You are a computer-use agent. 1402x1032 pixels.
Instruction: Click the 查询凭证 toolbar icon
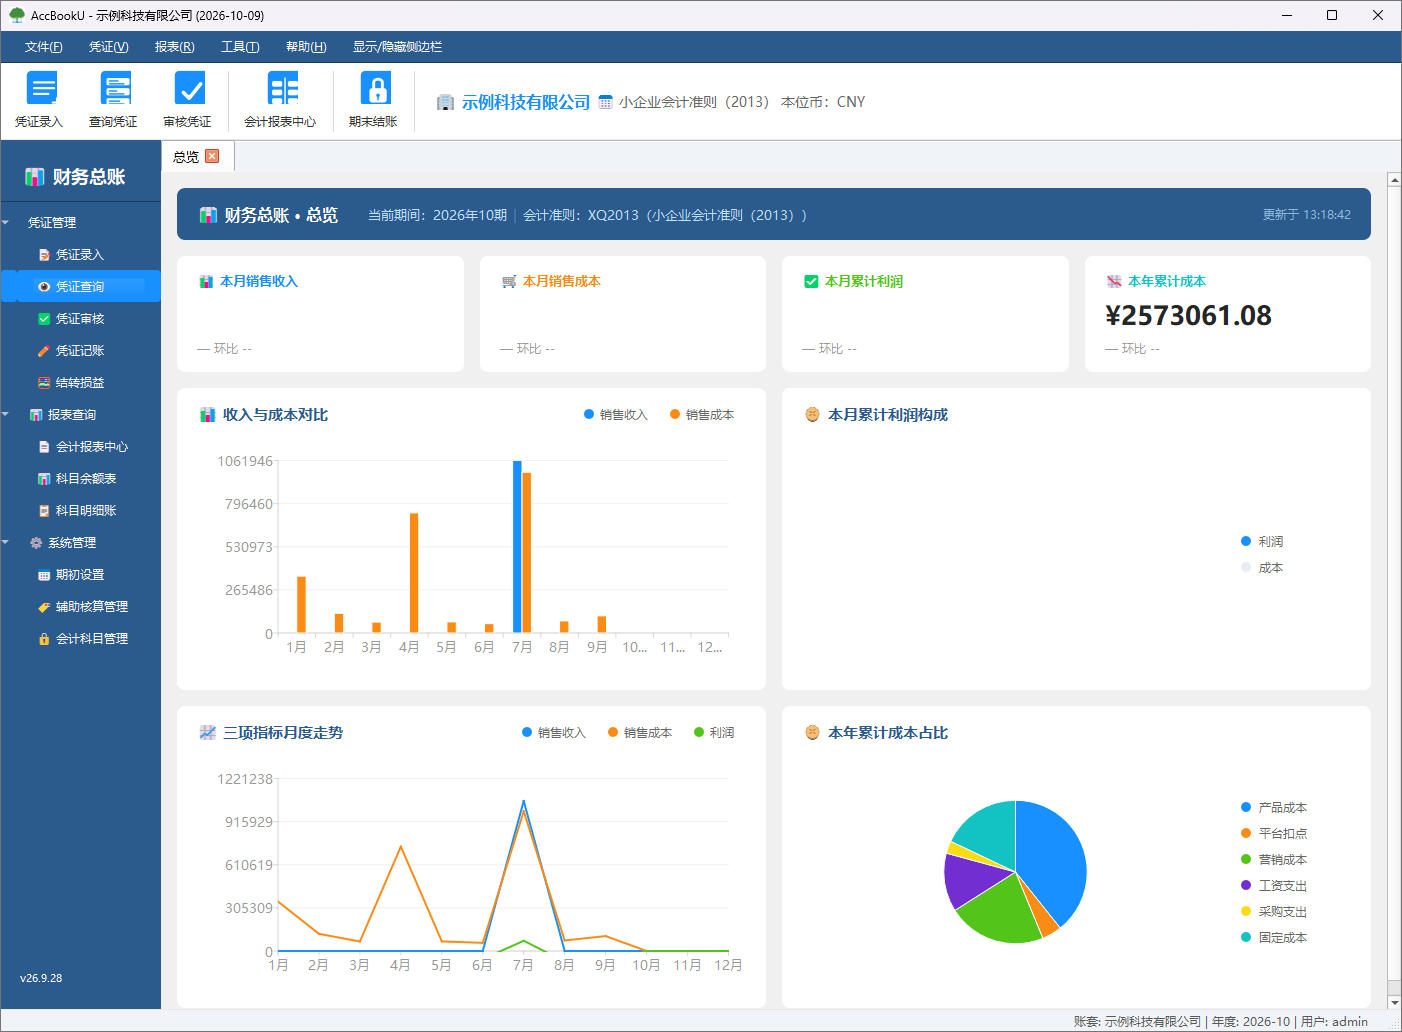(x=113, y=99)
